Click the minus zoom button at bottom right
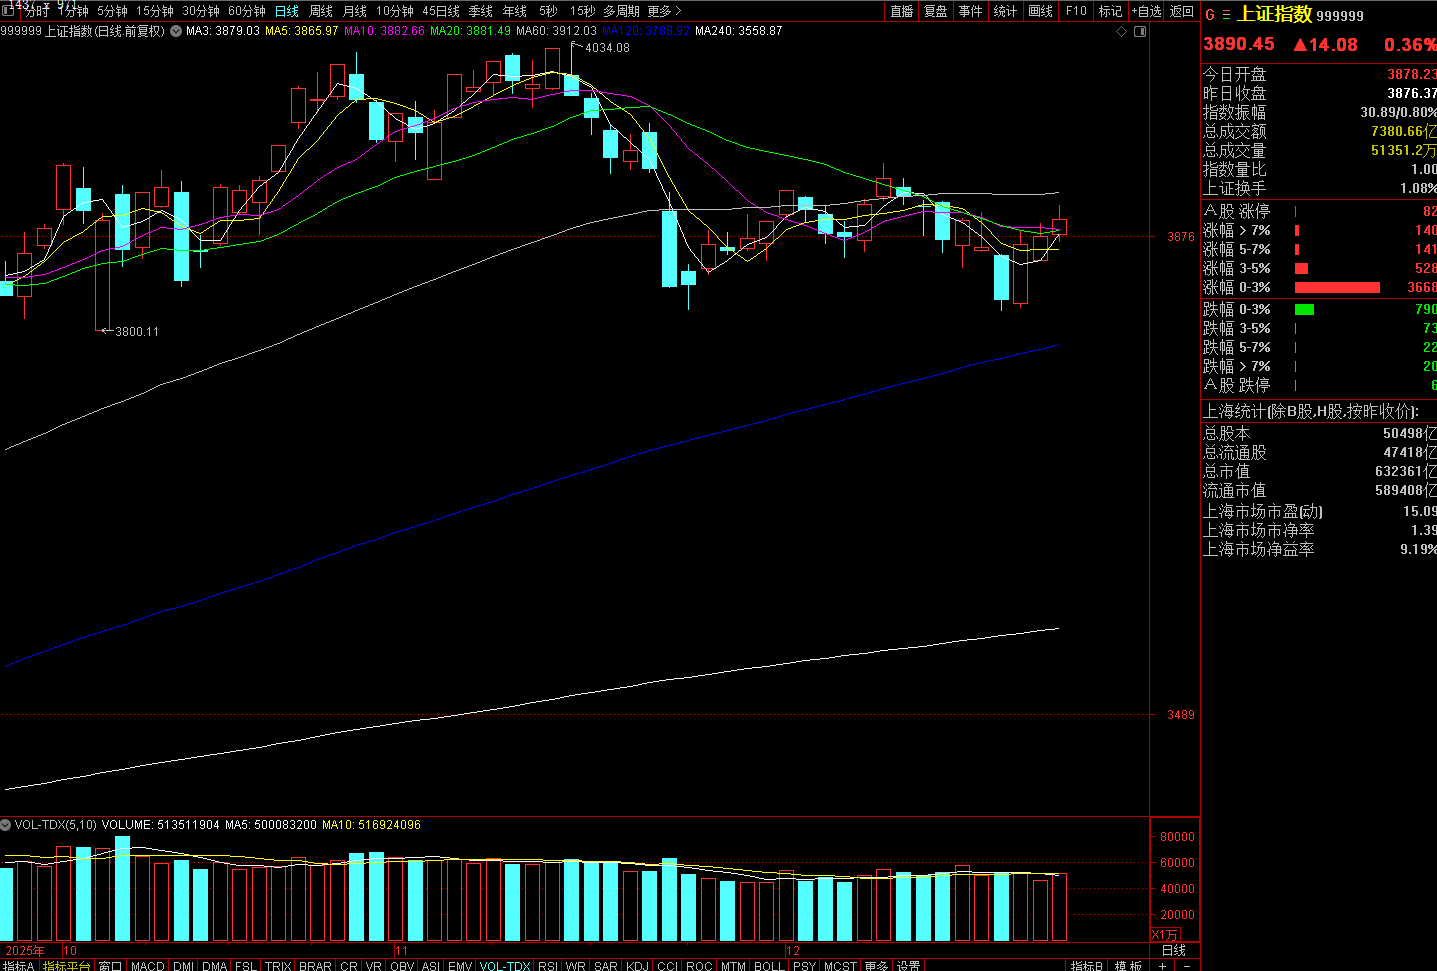The height and width of the screenshot is (971, 1437). tap(1187, 965)
